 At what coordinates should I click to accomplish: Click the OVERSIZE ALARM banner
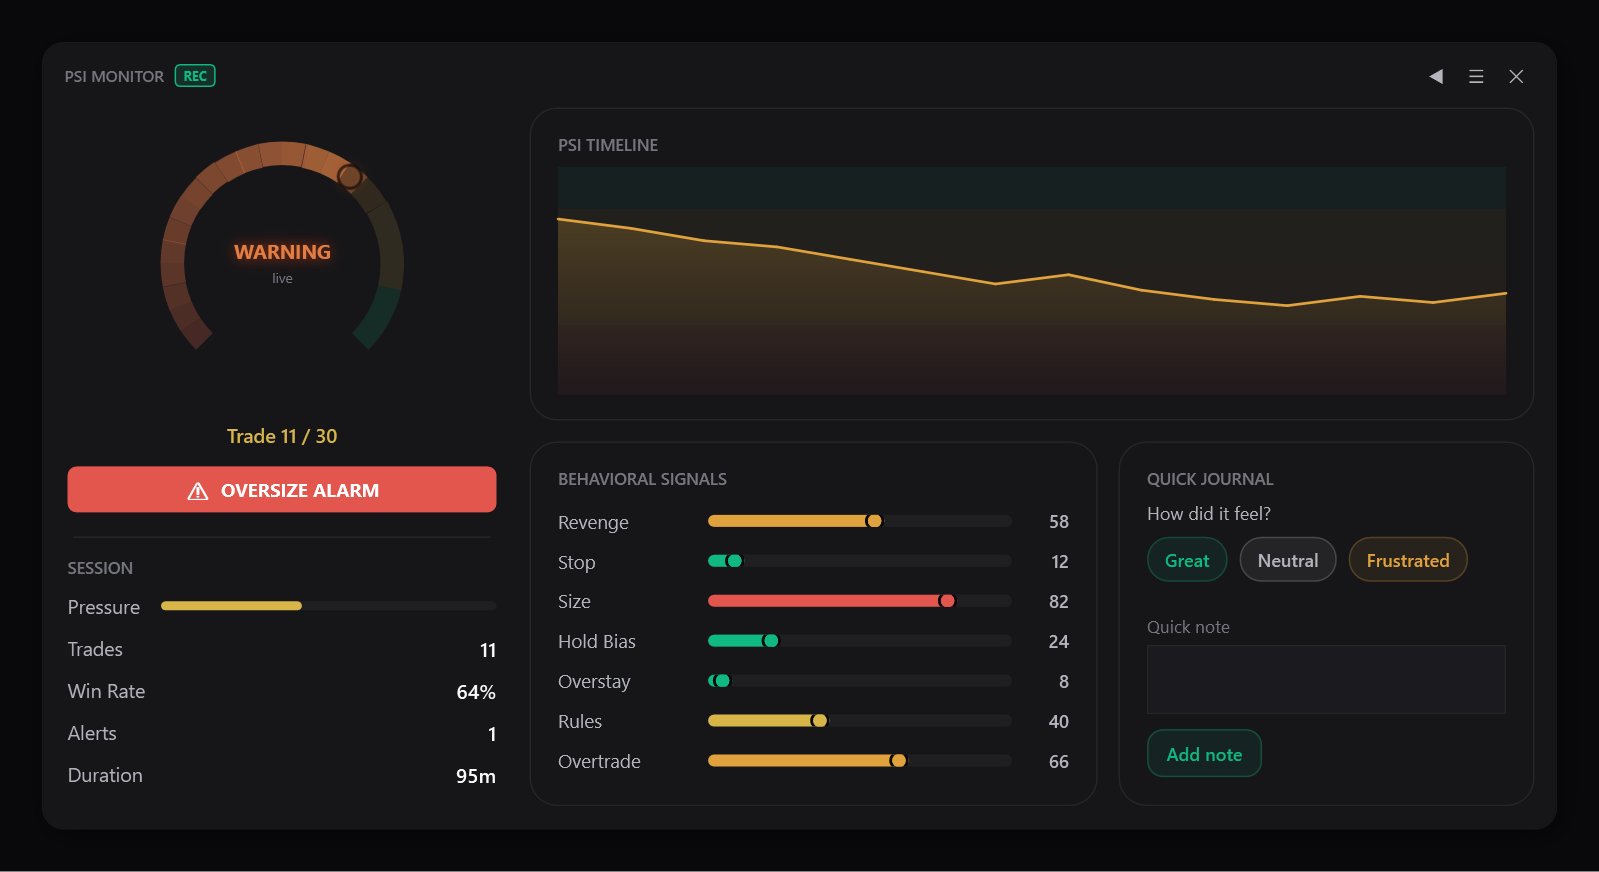(x=282, y=490)
